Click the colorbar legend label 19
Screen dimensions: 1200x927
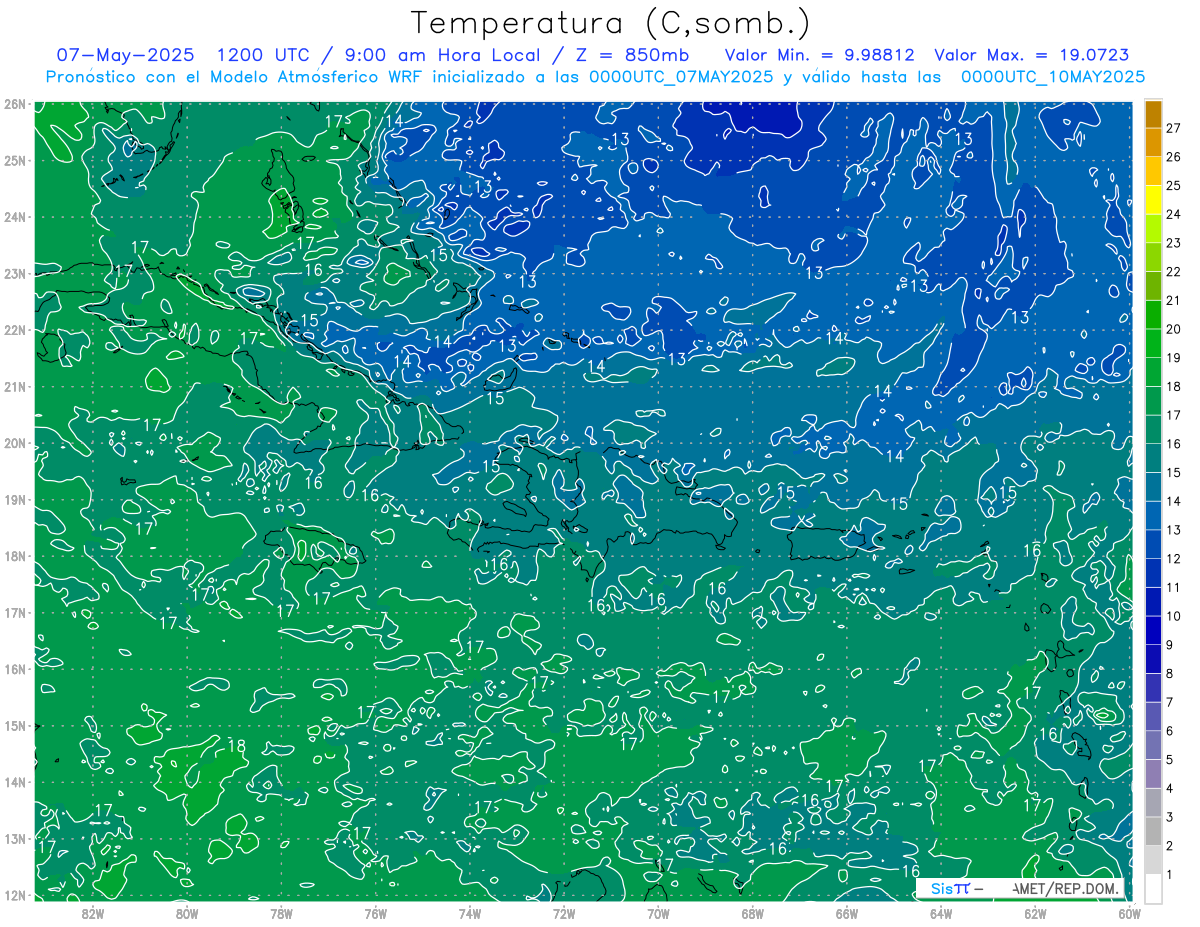1174,358
